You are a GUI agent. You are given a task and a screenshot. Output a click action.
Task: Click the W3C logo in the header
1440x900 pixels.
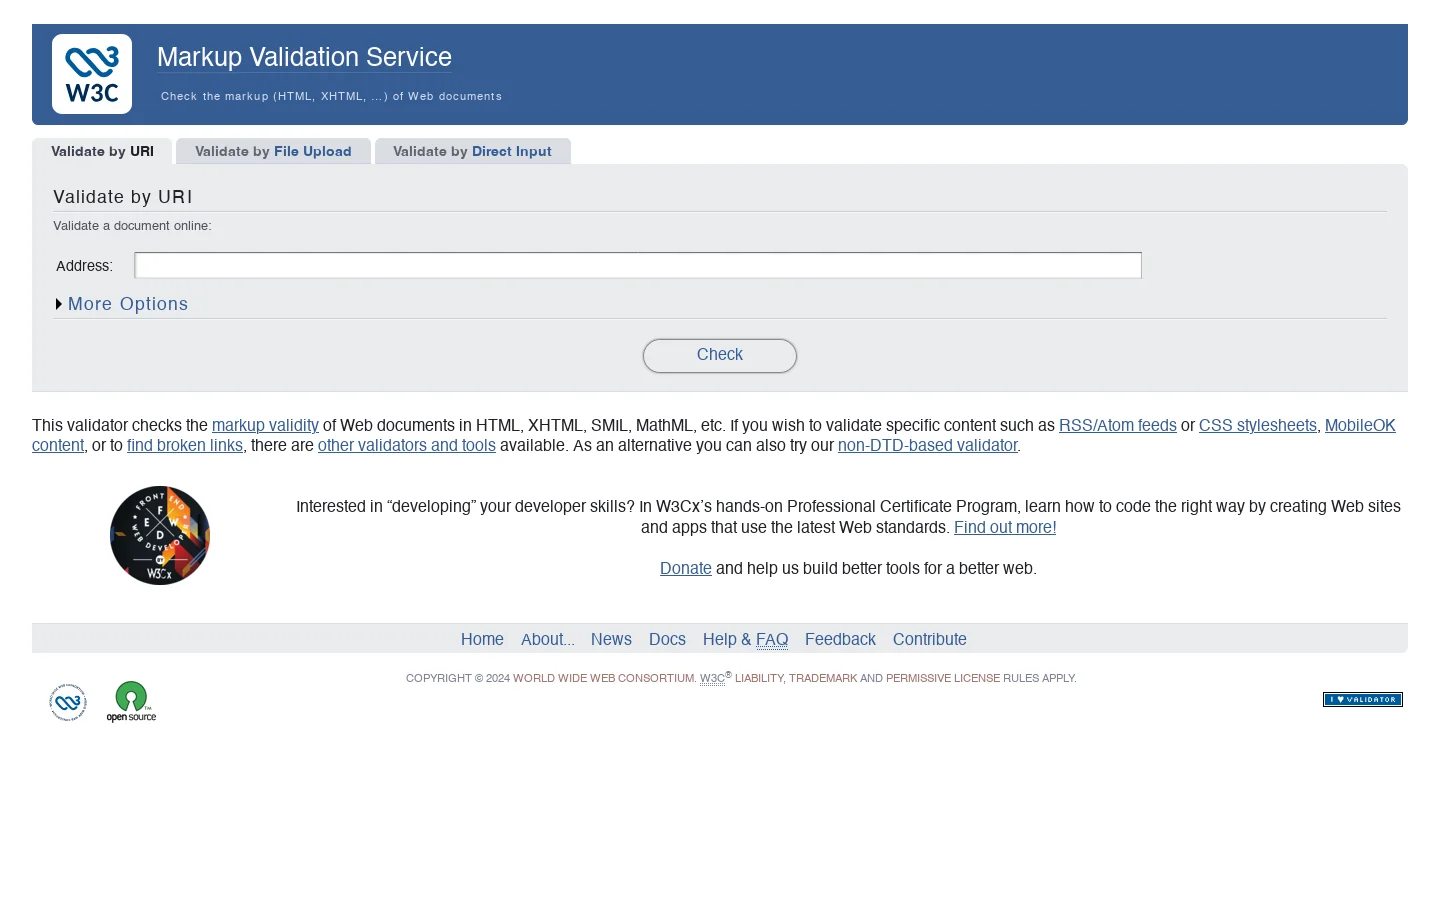pyautogui.click(x=92, y=74)
